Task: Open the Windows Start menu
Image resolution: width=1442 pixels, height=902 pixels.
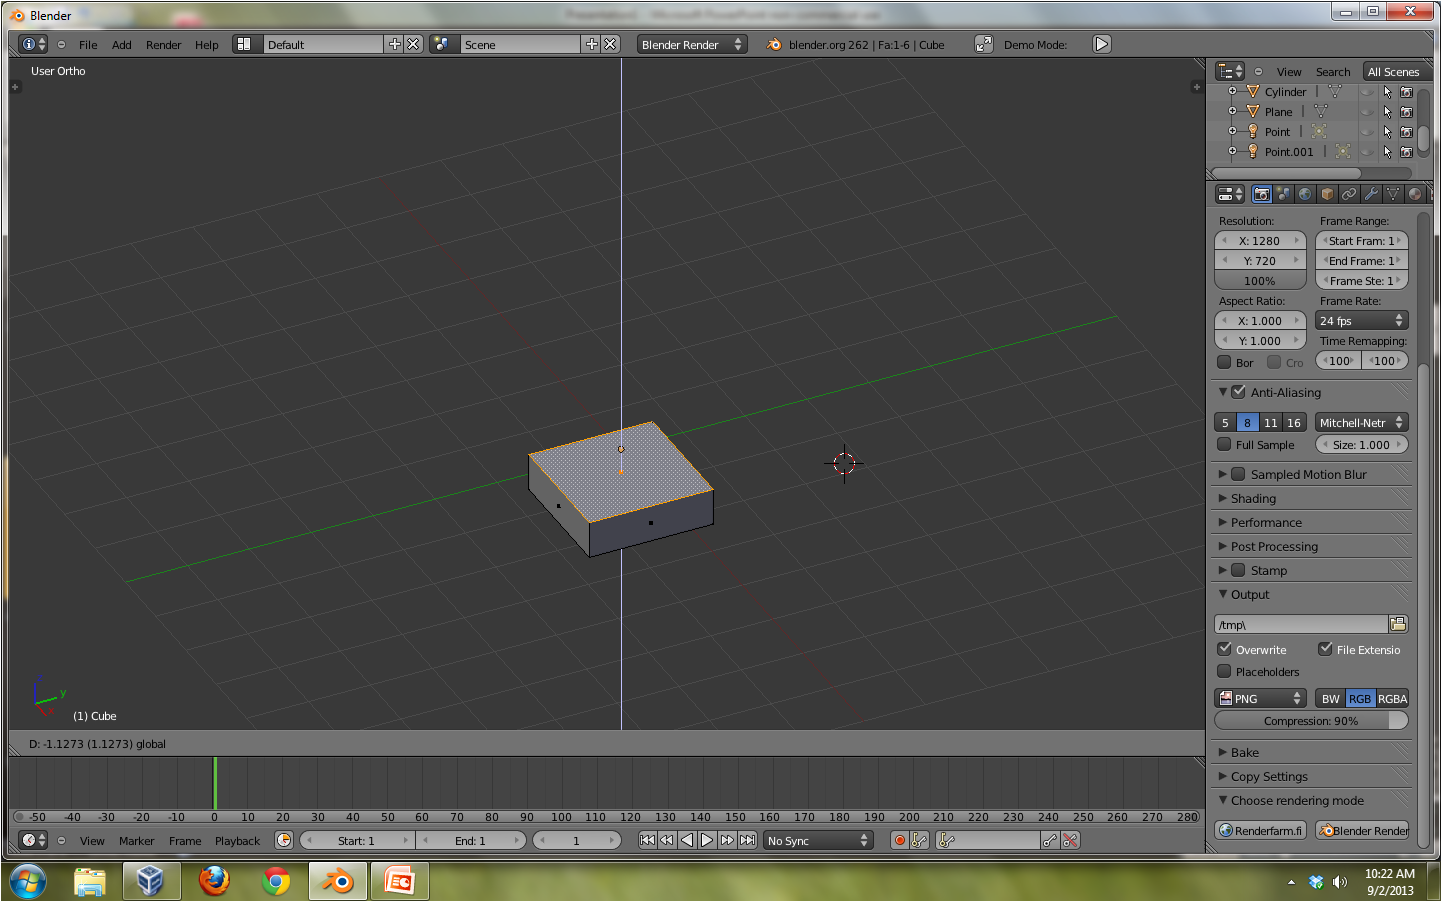Action: 27,881
